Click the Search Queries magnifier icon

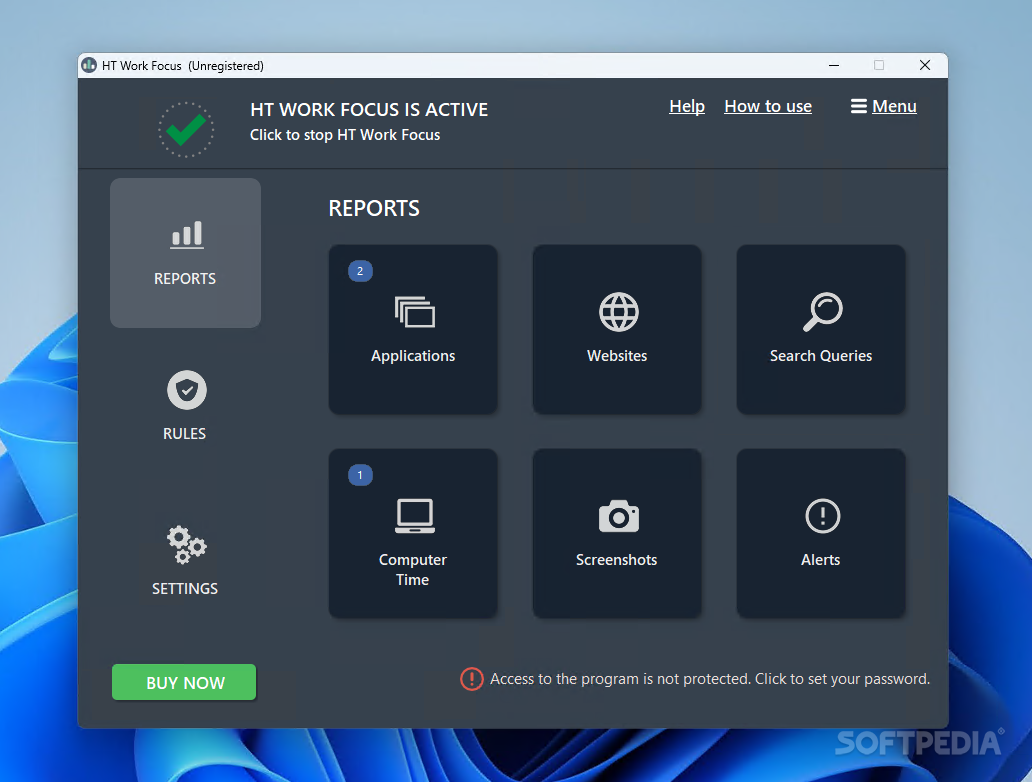point(823,312)
